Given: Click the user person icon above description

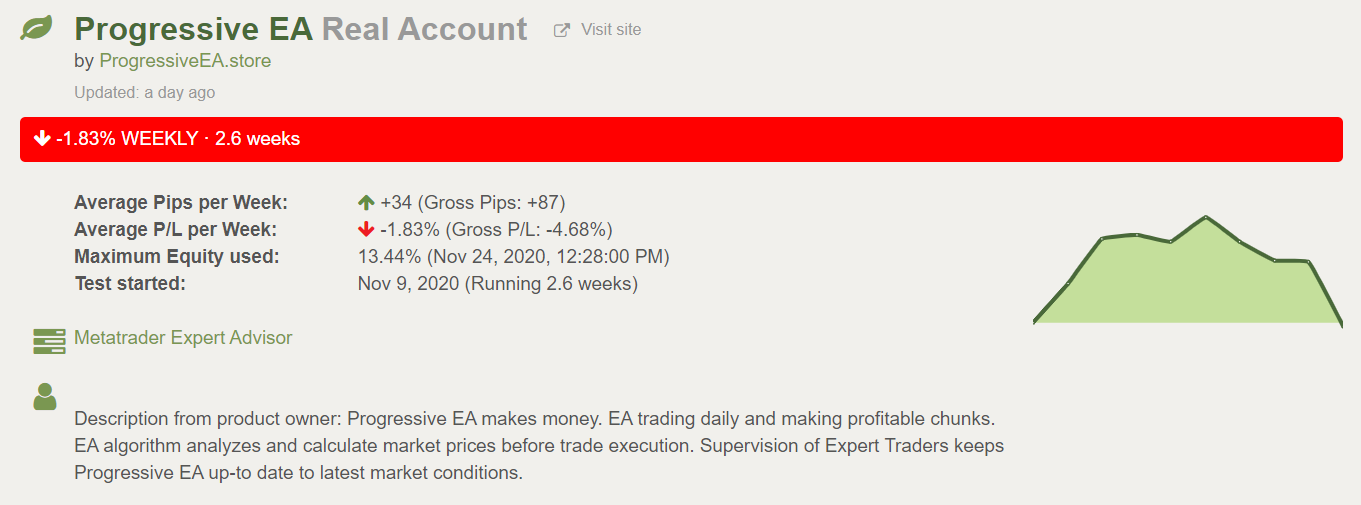Looking at the screenshot, I should pyautogui.click(x=45, y=396).
